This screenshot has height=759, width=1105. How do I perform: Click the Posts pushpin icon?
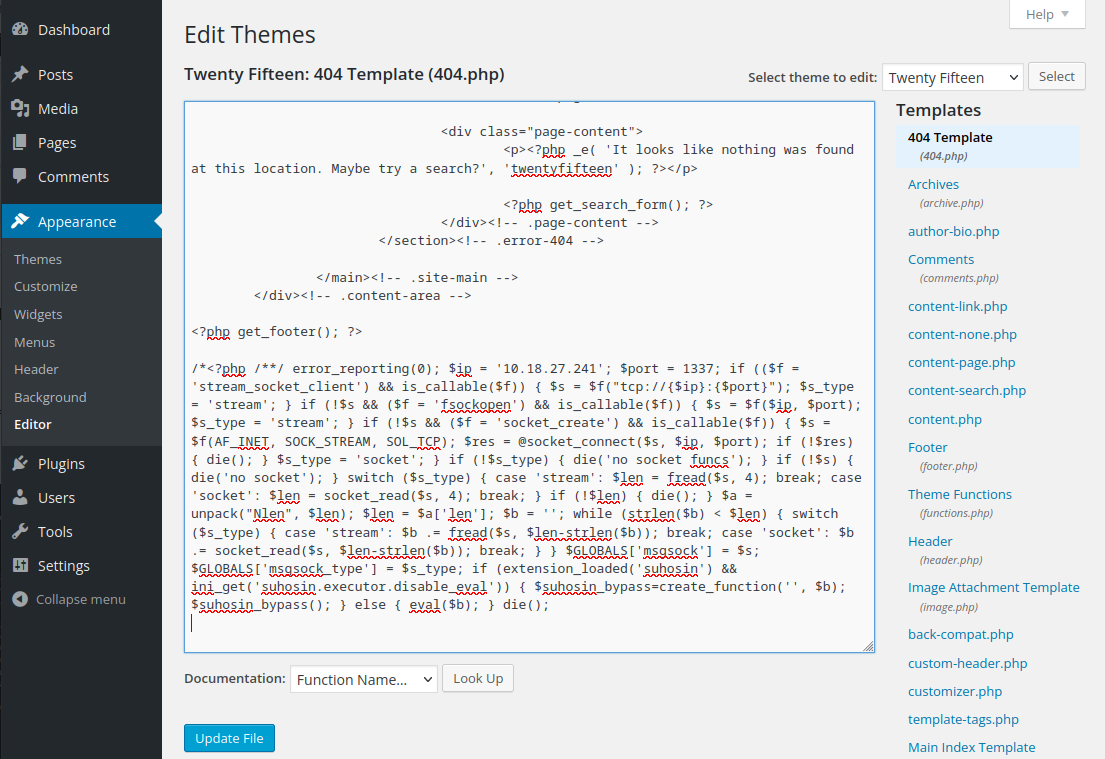20,74
